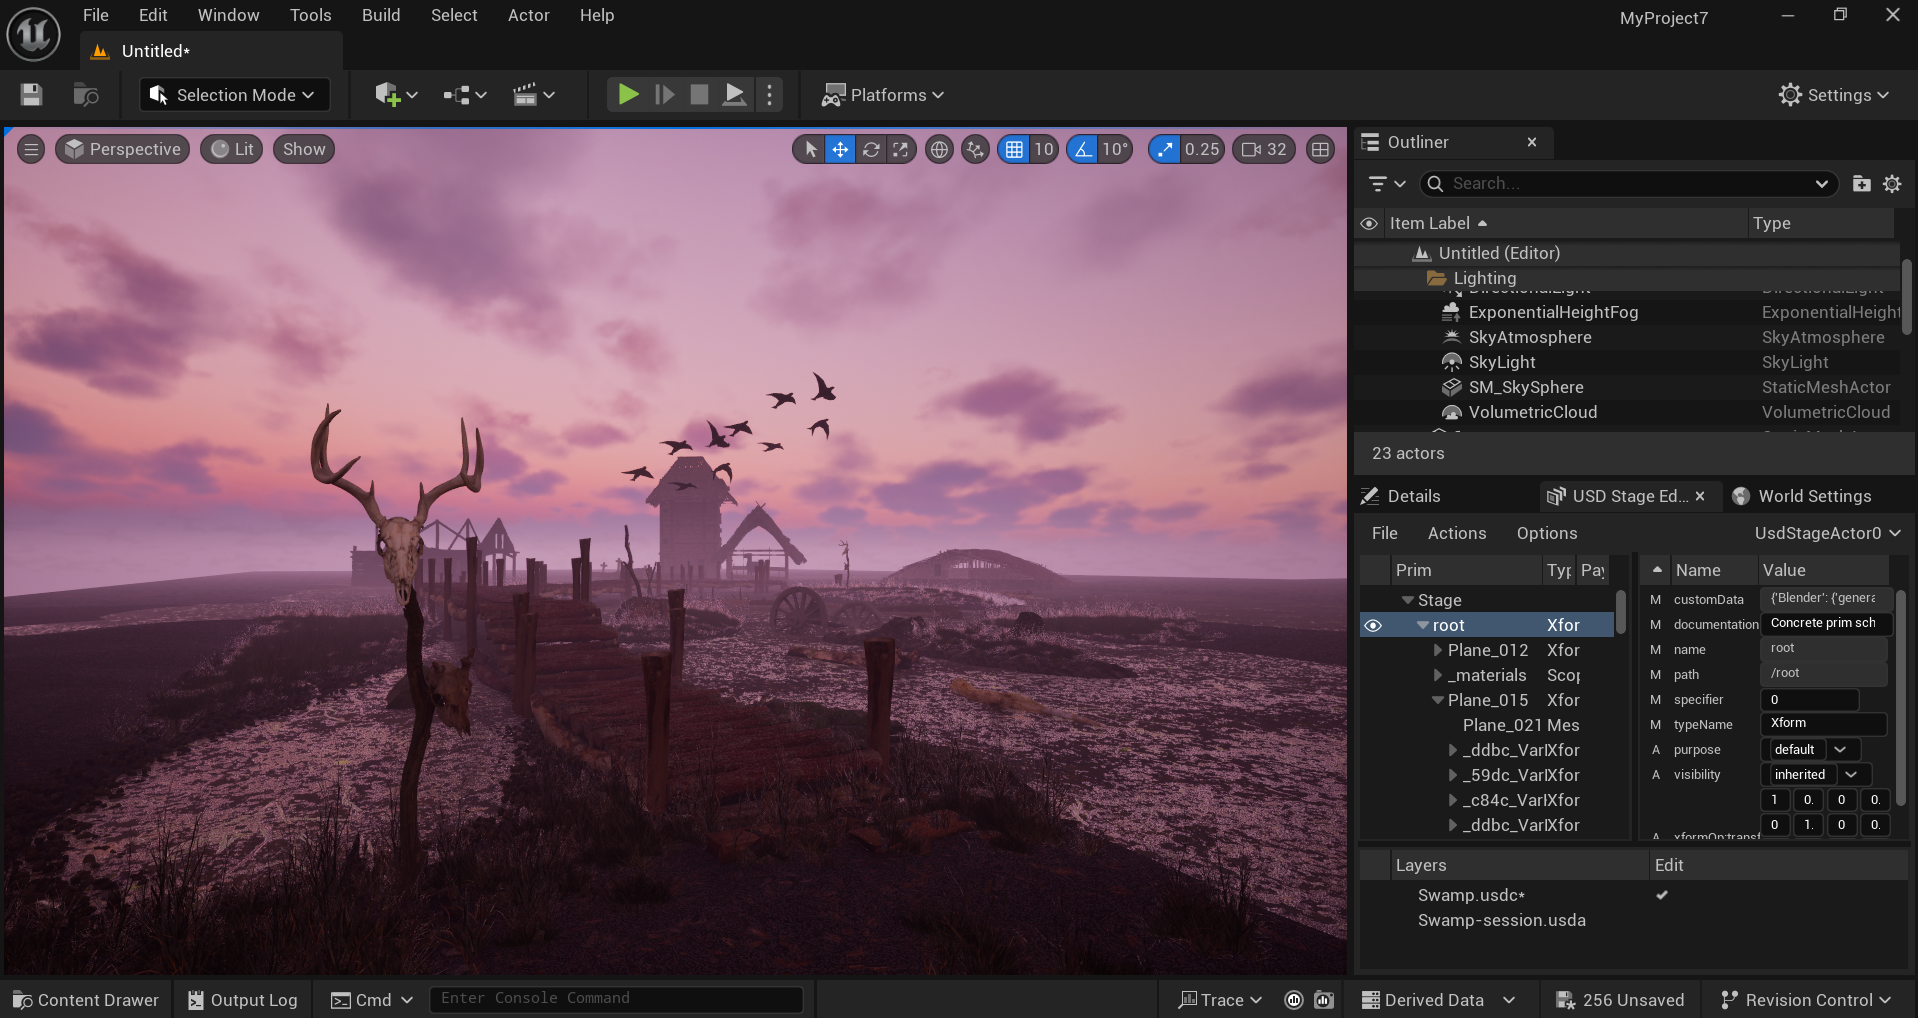
Task: Open the Blueprints toolbar menu
Action: pyautogui.click(x=465, y=95)
